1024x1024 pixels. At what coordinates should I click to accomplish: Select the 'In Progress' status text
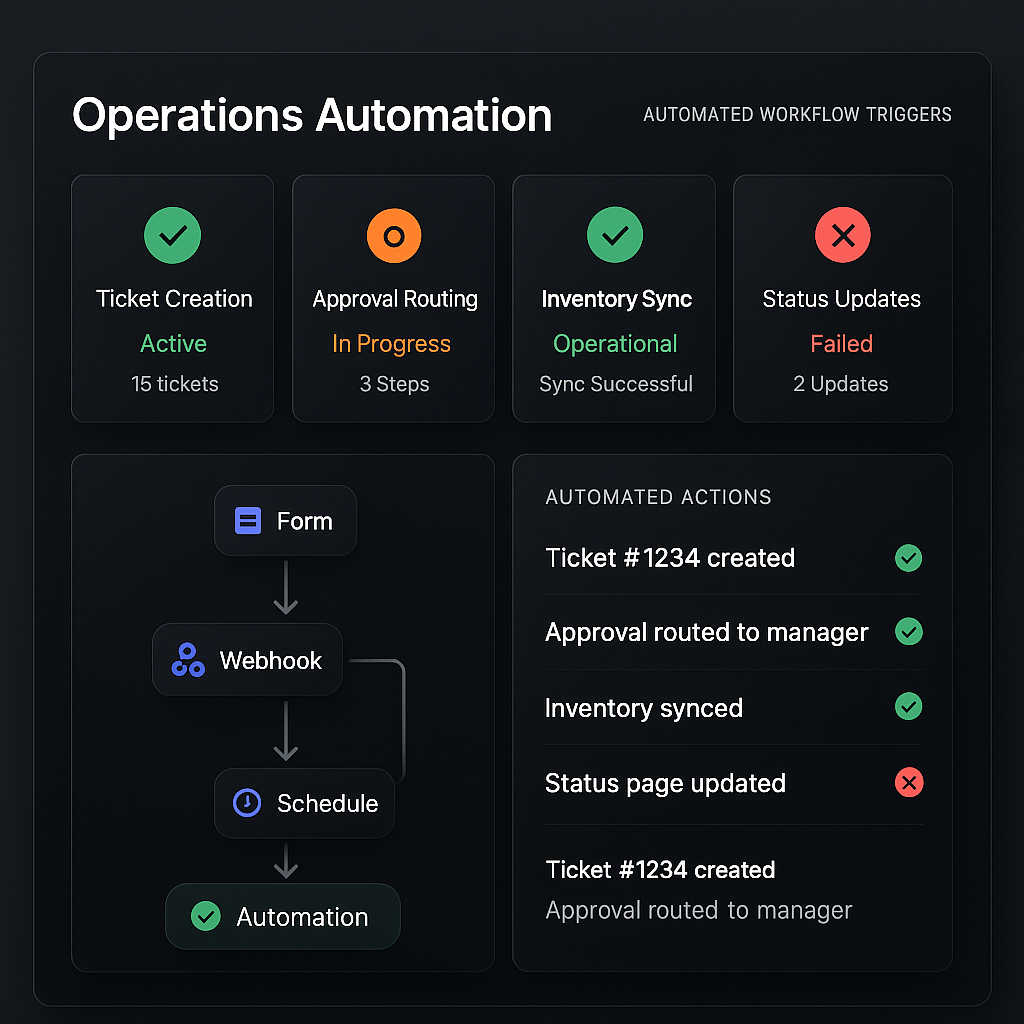[x=391, y=344]
